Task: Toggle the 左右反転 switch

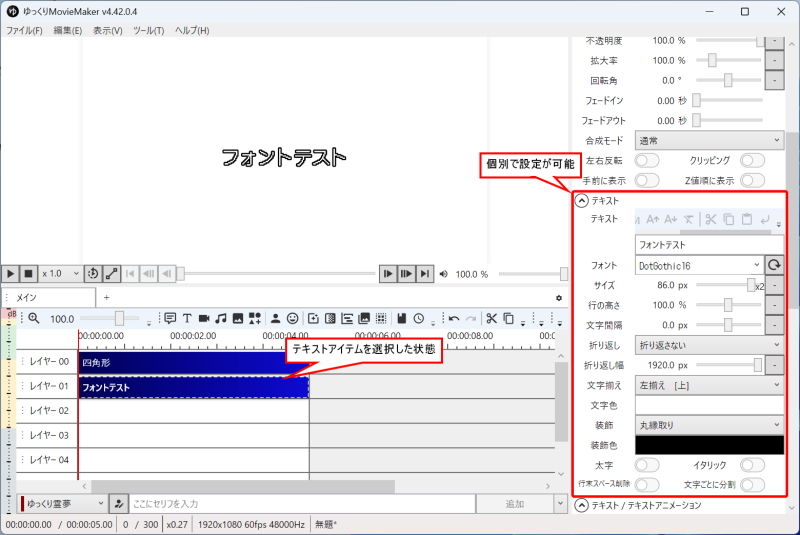Action: (646, 160)
